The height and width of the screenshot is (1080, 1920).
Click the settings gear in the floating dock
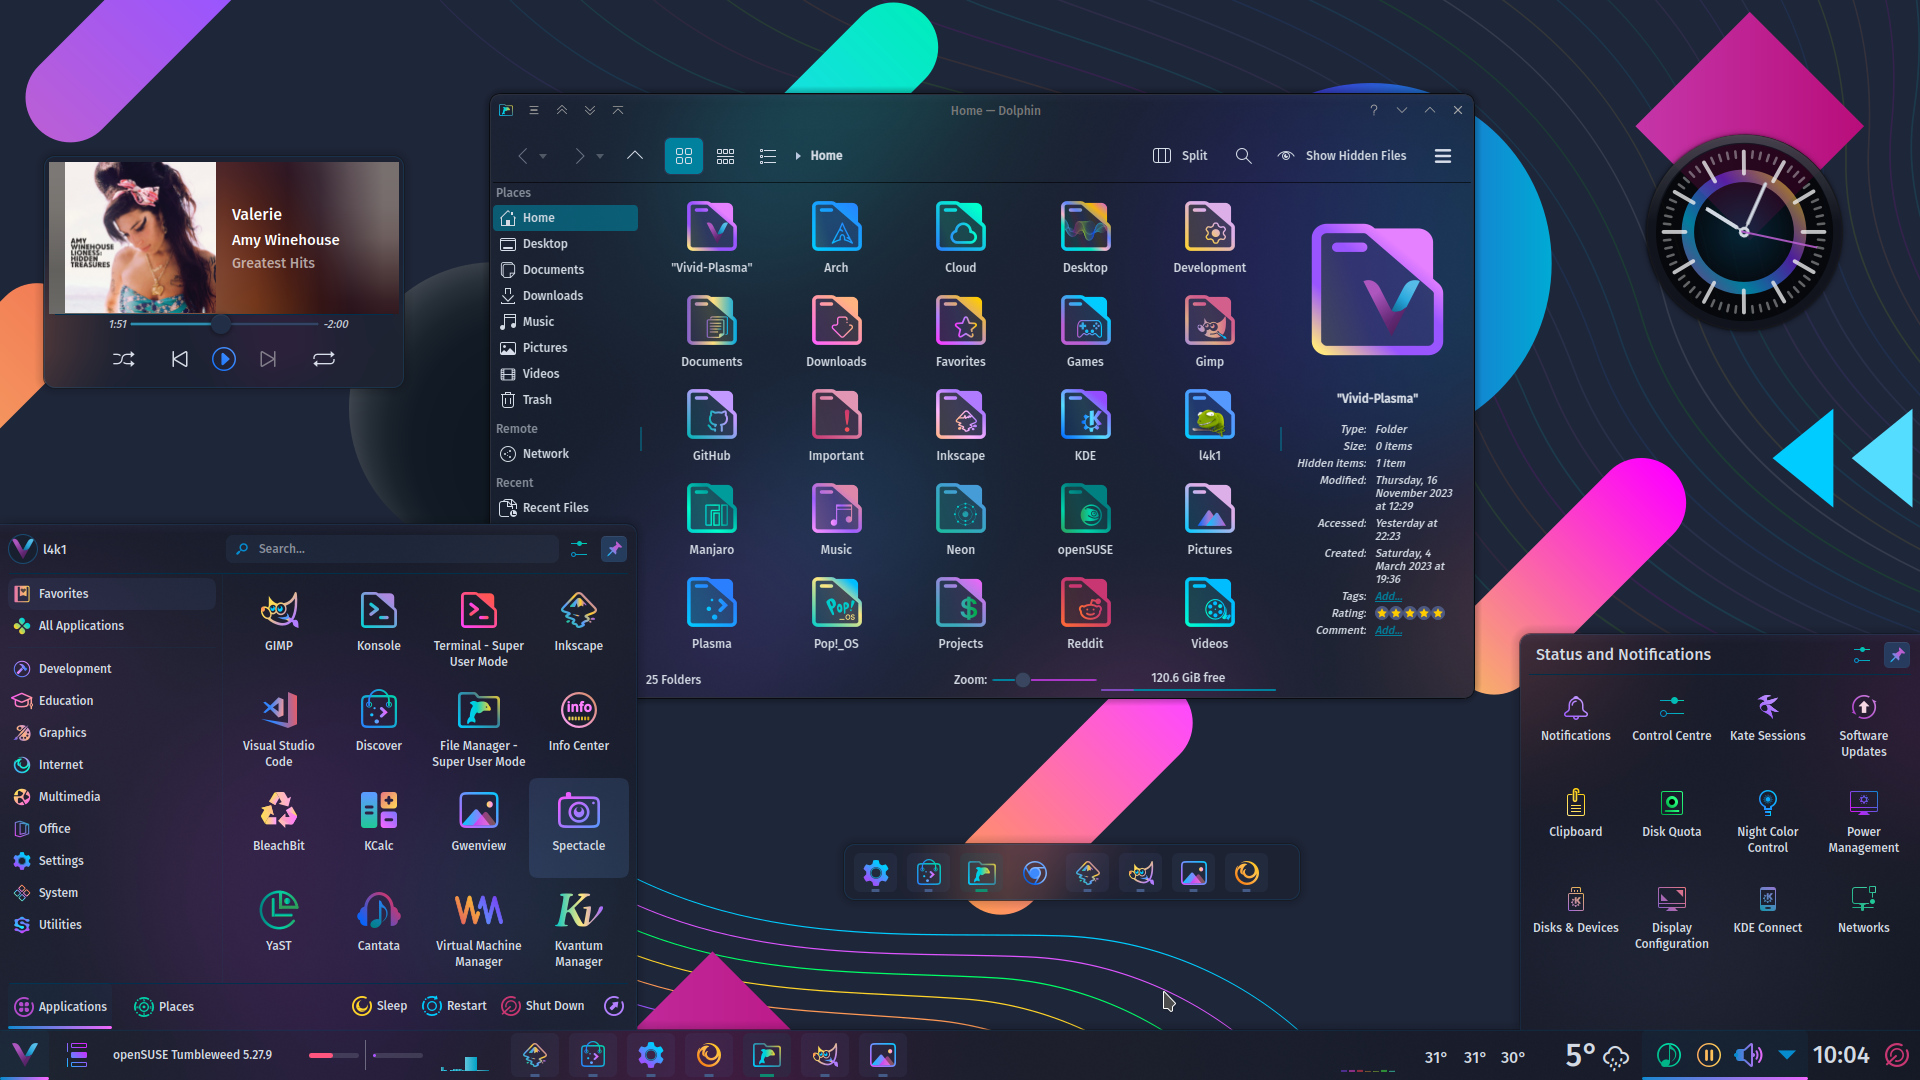pyautogui.click(x=876, y=873)
